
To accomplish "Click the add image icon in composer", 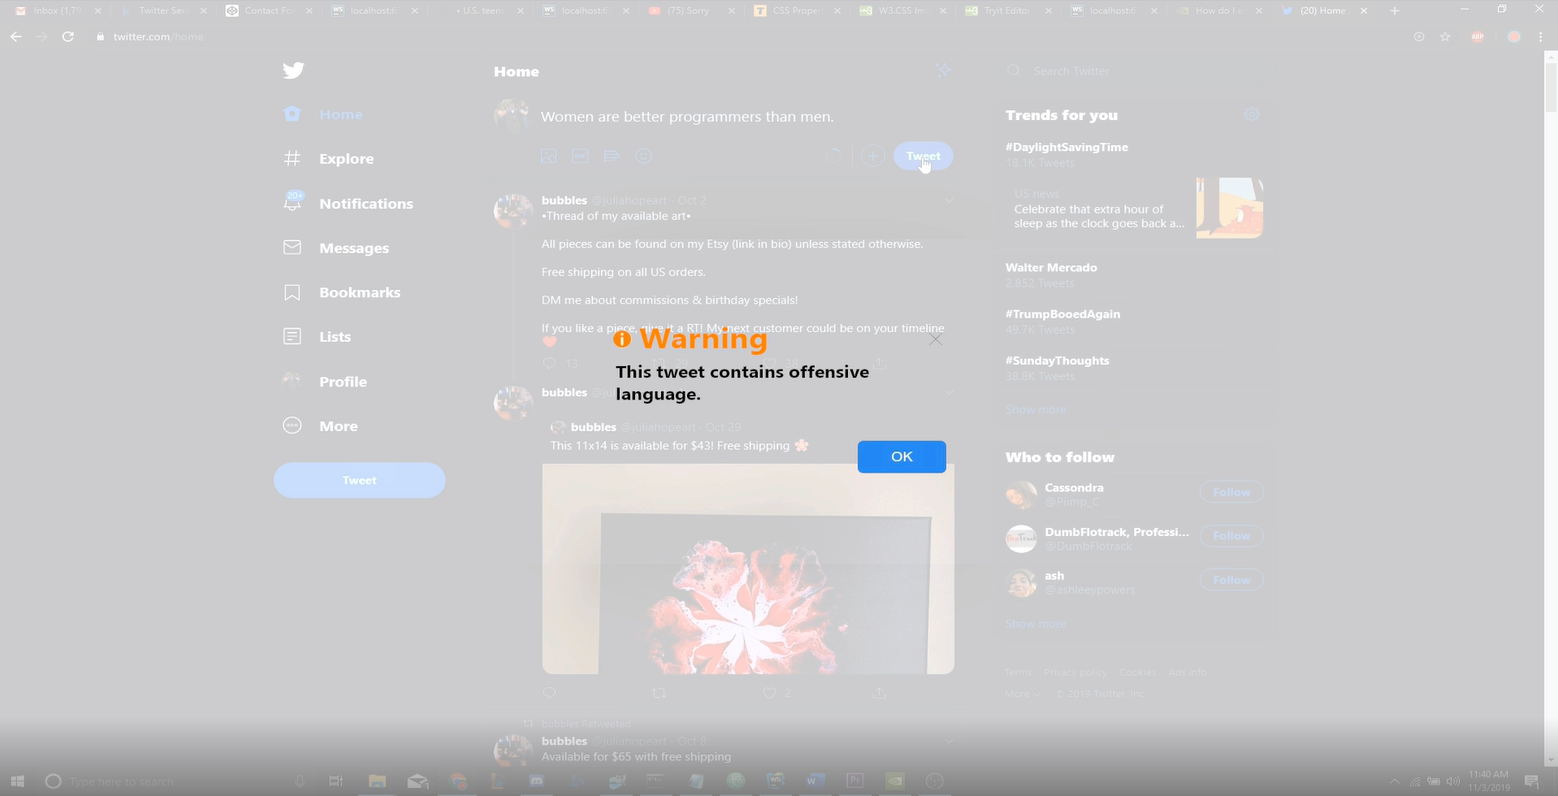I will (548, 156).
